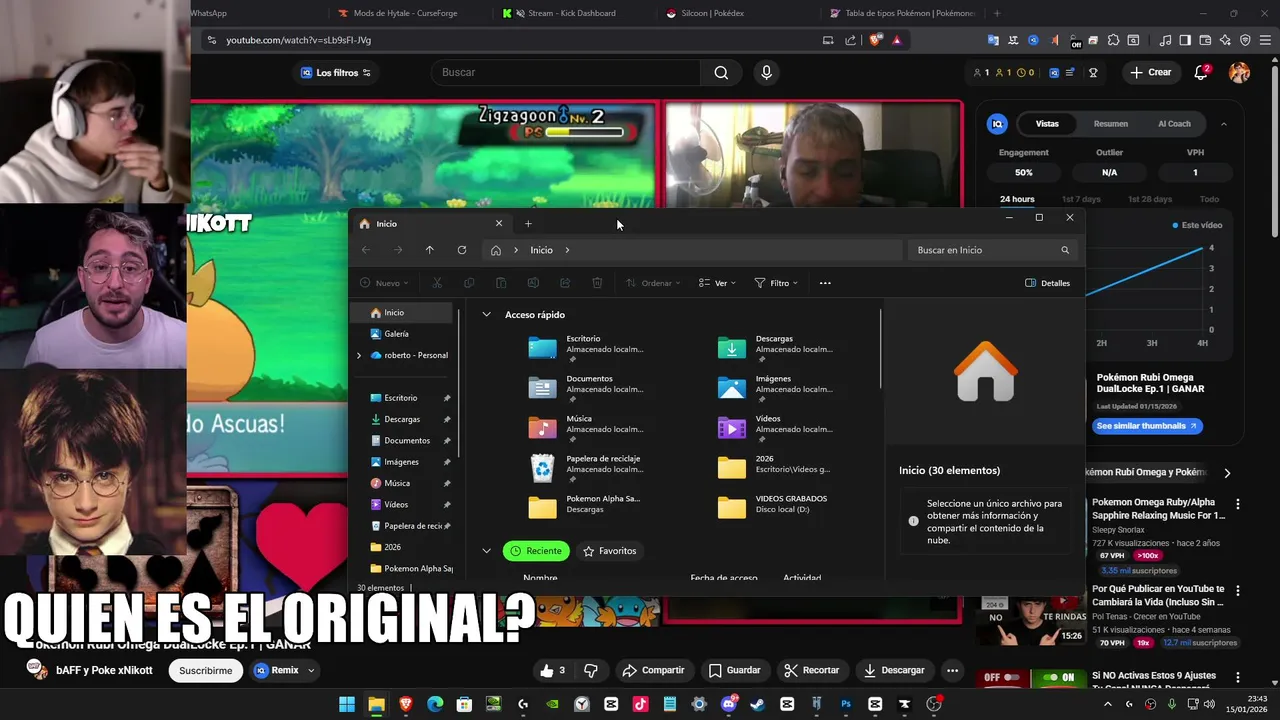Open the Brave extensions puzzle icon
1280x720 pixels.
click(1113, 40)
